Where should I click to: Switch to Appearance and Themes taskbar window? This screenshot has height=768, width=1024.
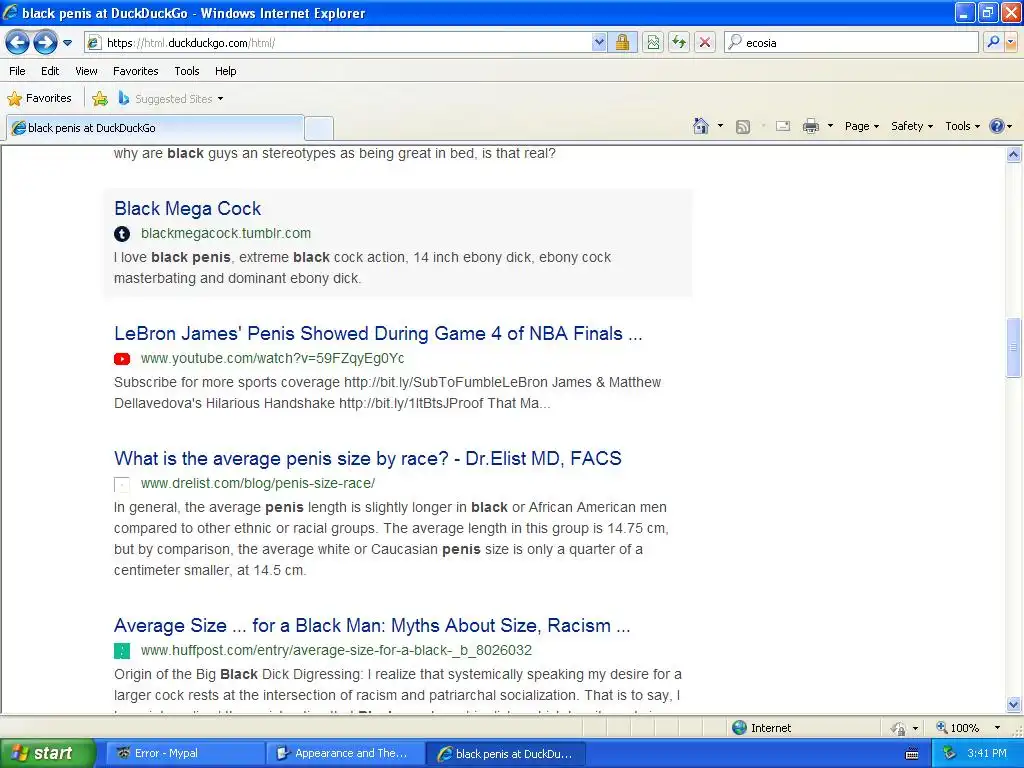click(x=346, y=753)
